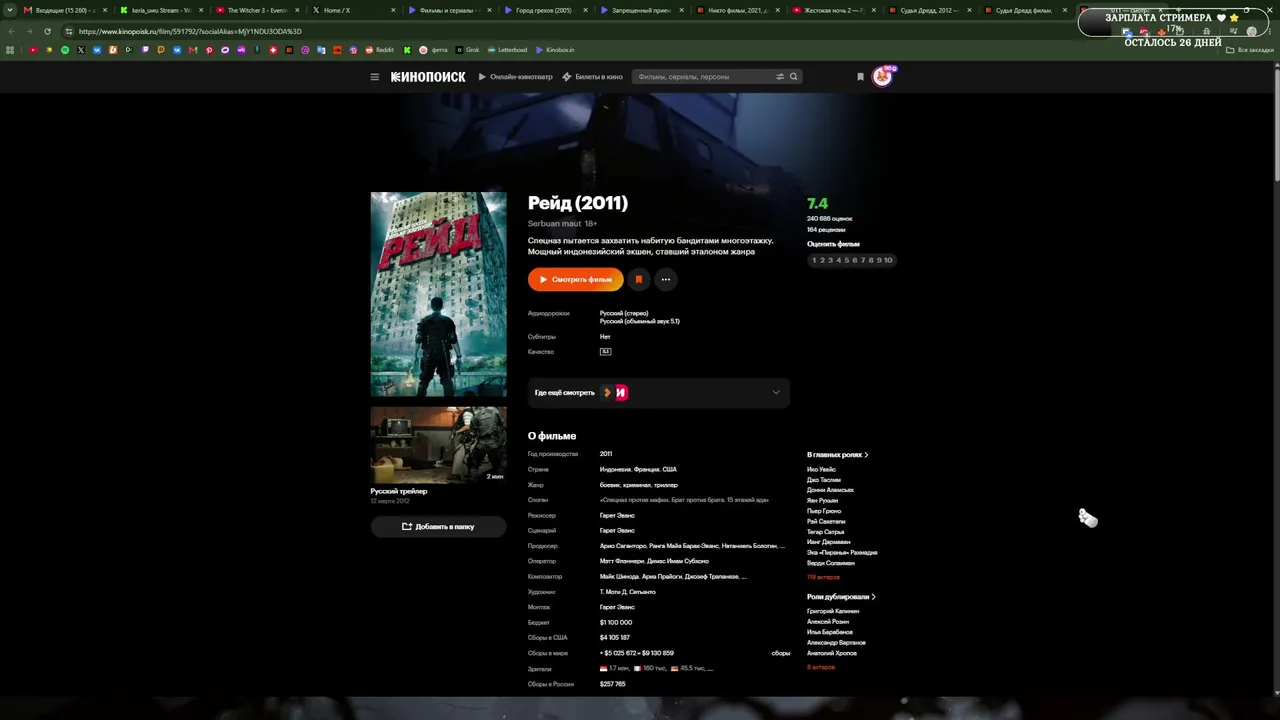Open the apps grid in bookmarks bar

(x=11, y=50)
